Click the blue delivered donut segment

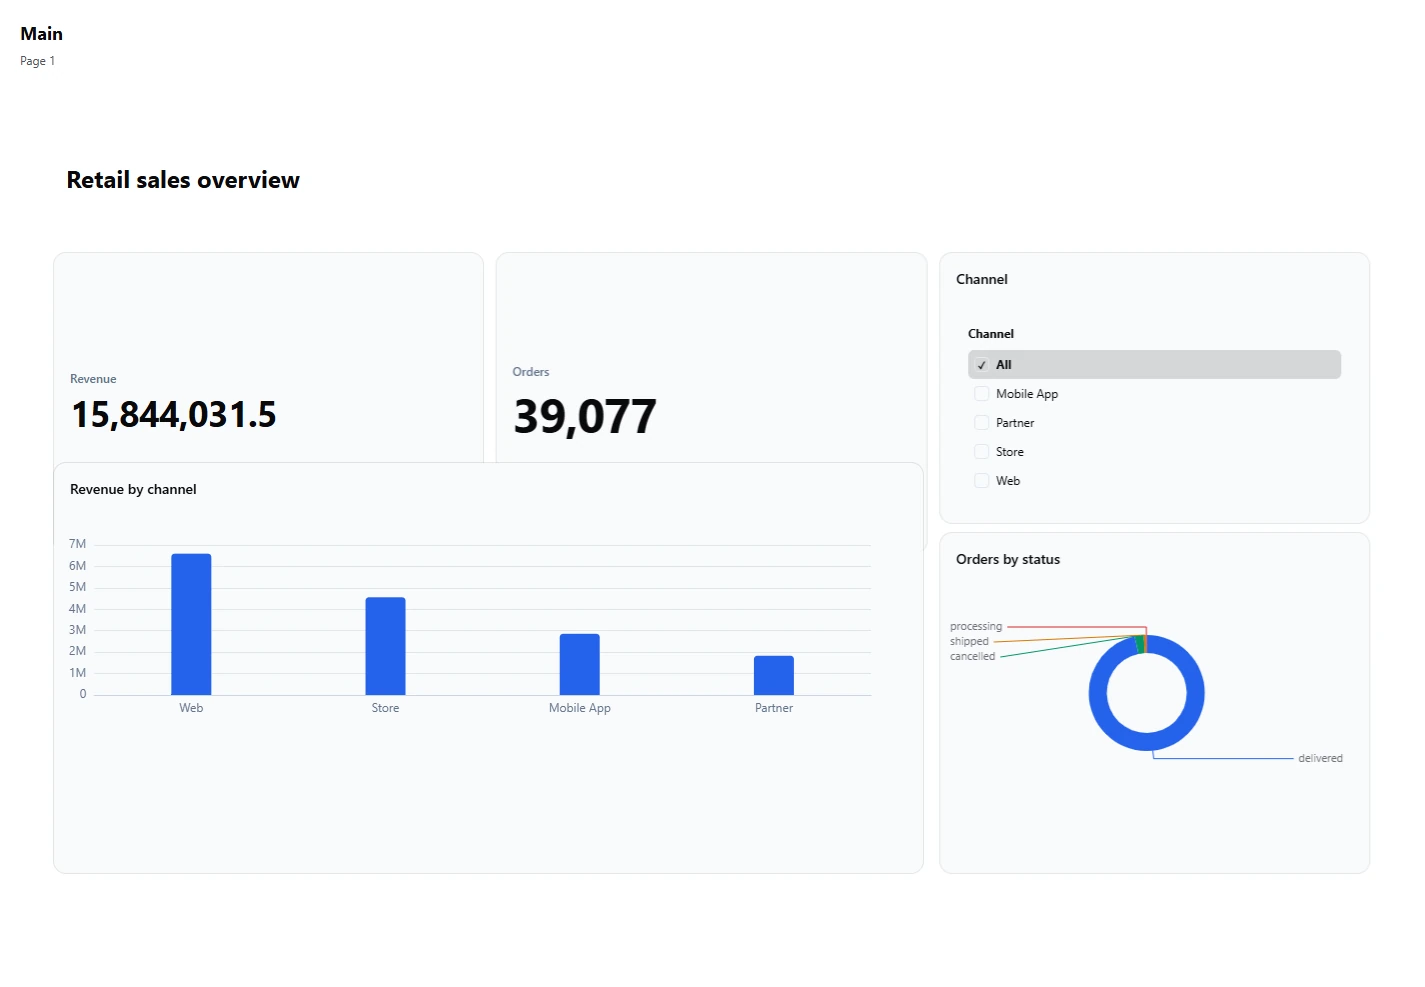(x=1146, y=742)
